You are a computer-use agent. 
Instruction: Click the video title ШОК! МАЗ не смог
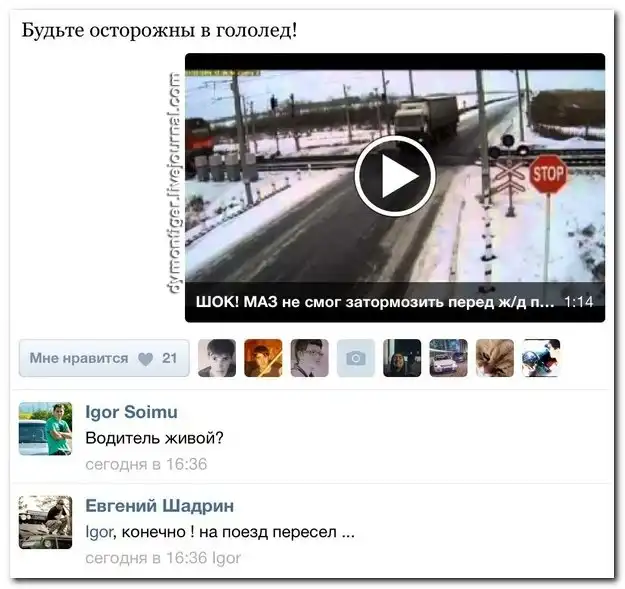click(x=375, y=302)
